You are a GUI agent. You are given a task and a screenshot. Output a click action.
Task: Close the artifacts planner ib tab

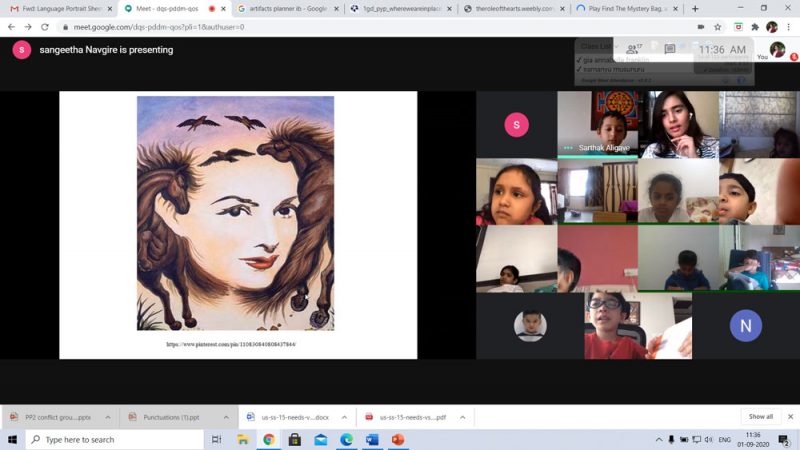336,9
